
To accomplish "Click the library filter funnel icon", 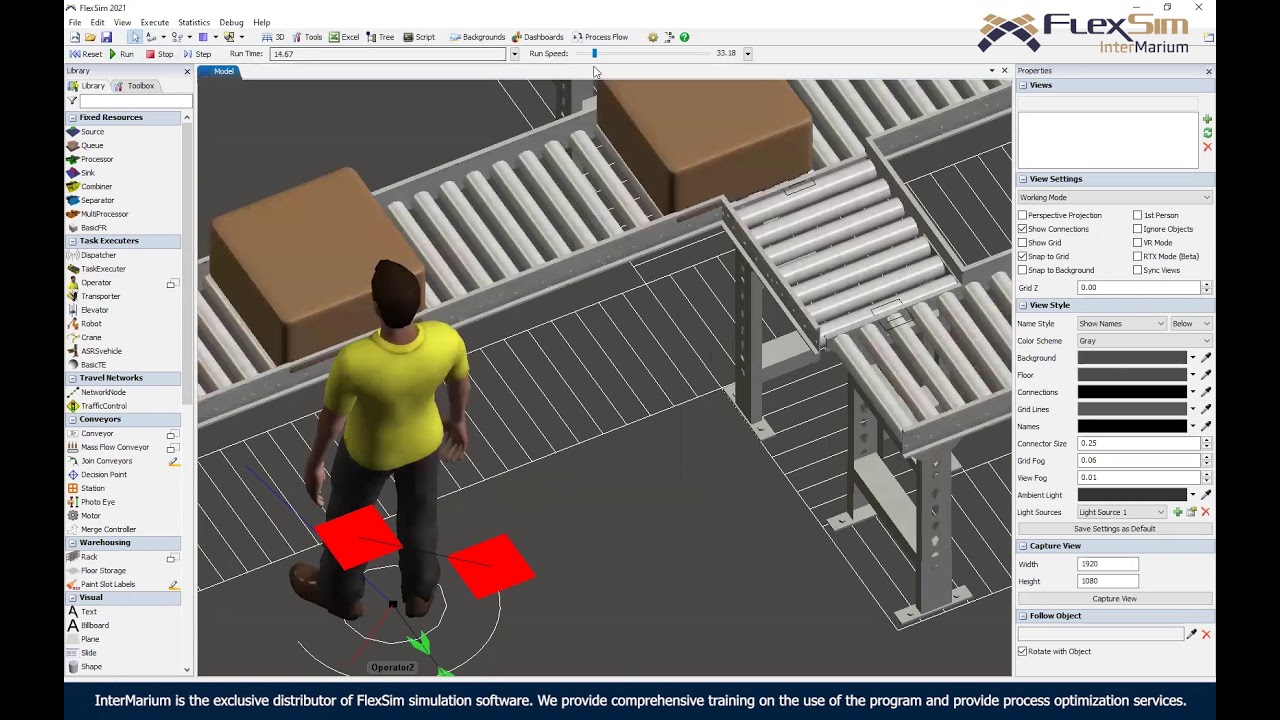I will (x=72, y=101).
